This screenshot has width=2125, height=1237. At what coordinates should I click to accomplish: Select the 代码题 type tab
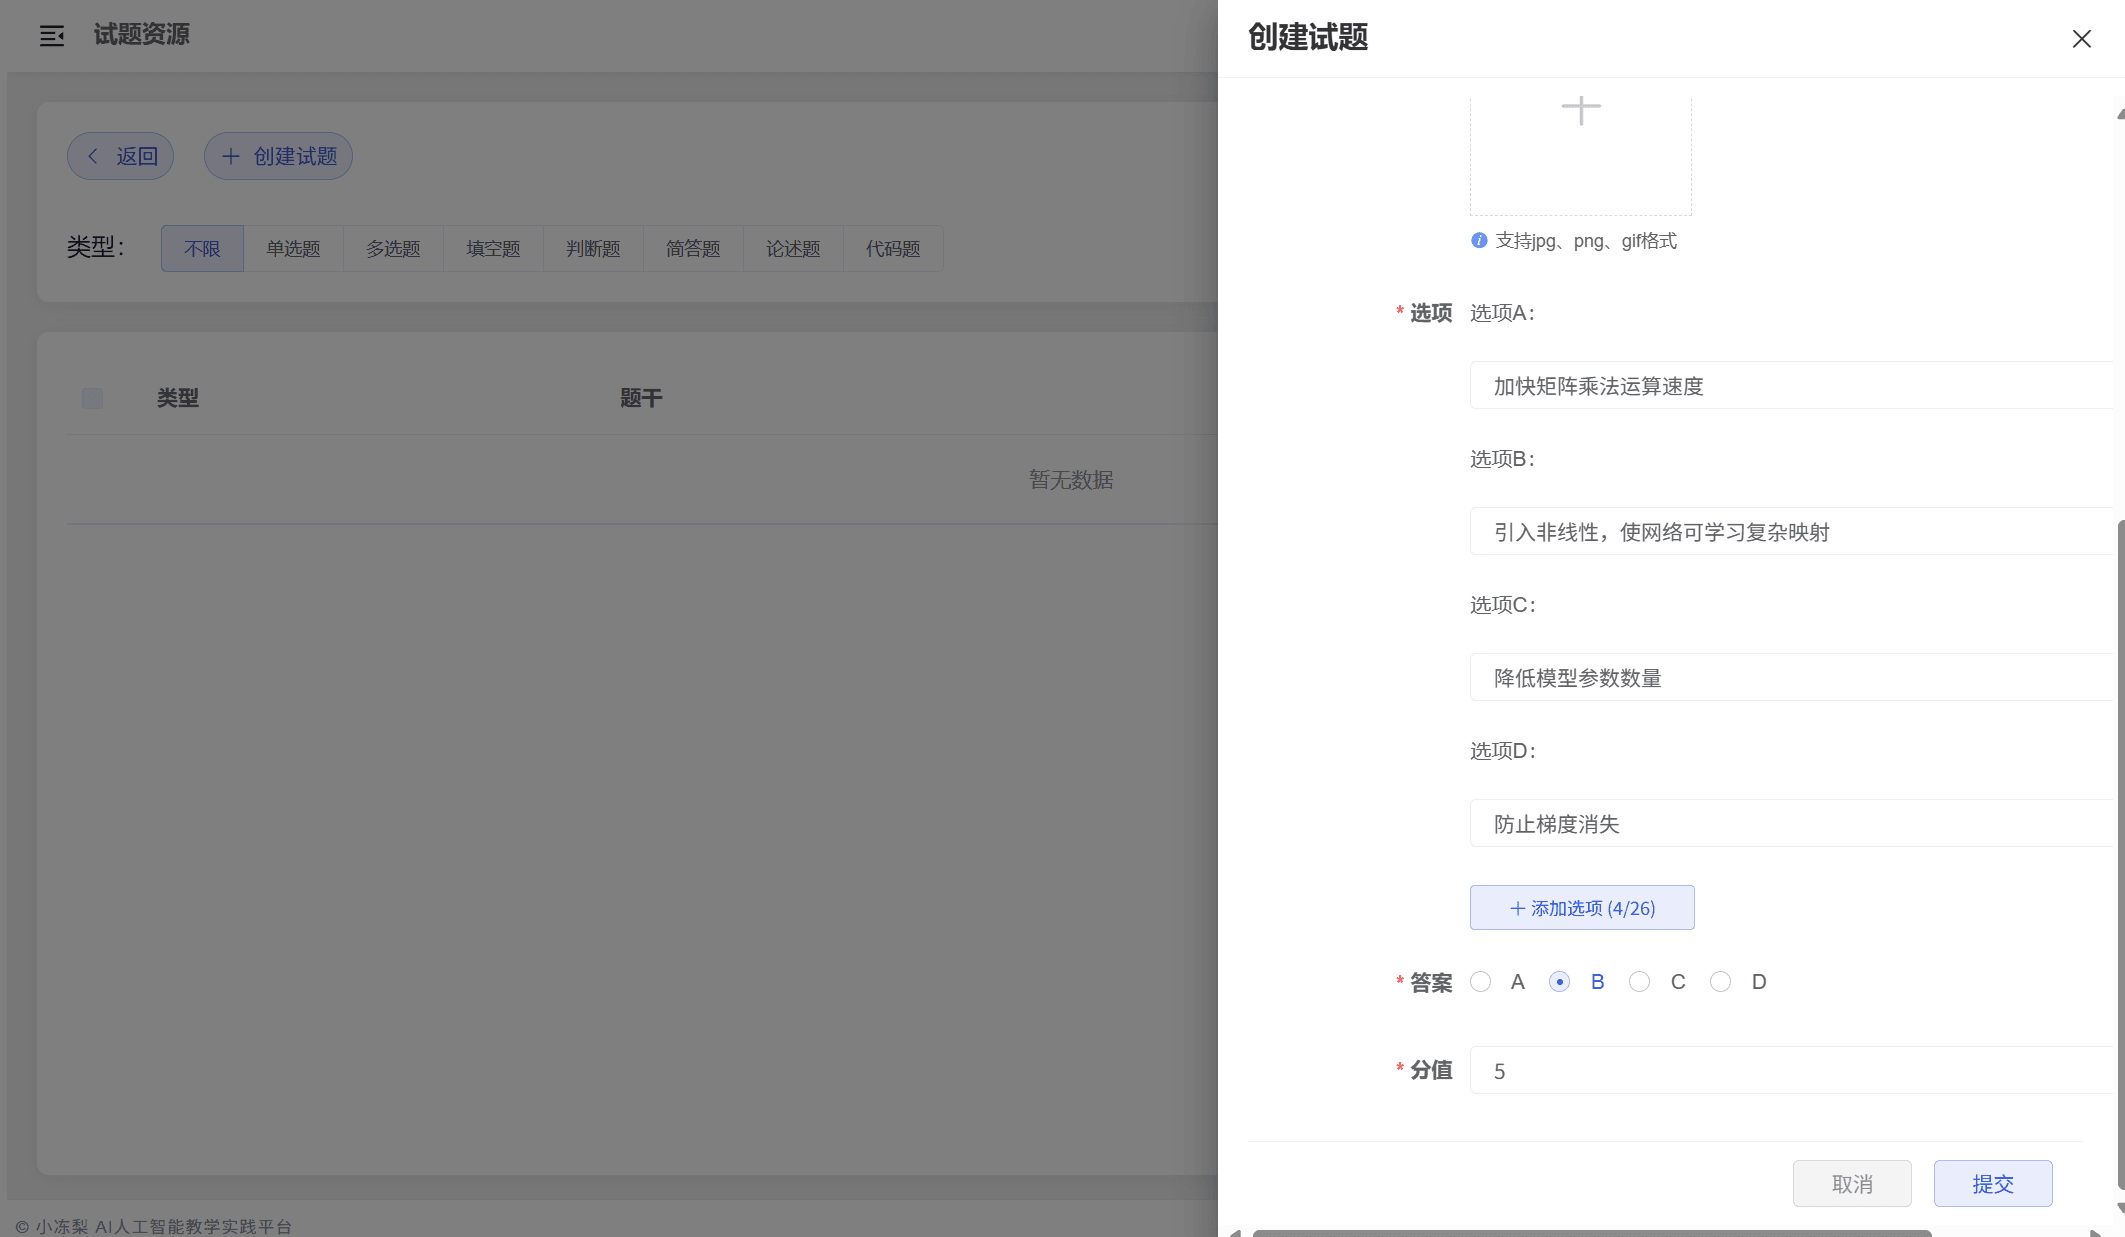tap(893, 249)
